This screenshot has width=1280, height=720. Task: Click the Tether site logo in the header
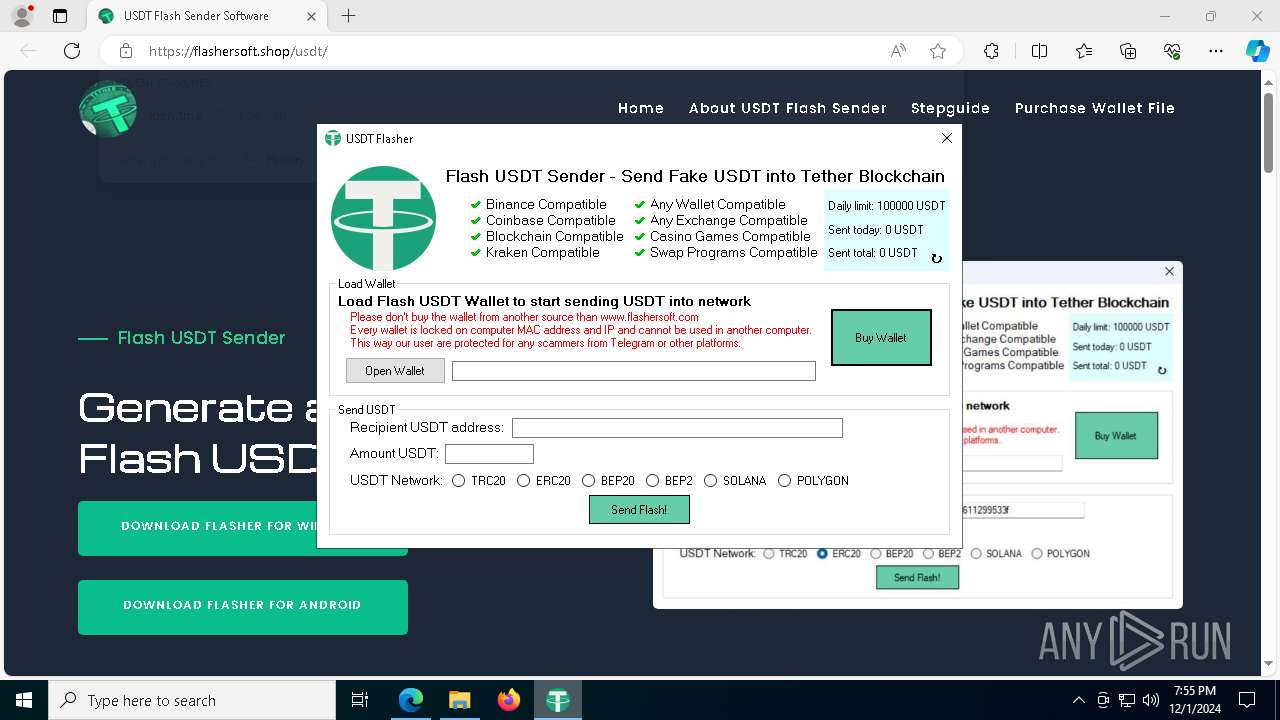pyautogui.click(x=108, y=108)
